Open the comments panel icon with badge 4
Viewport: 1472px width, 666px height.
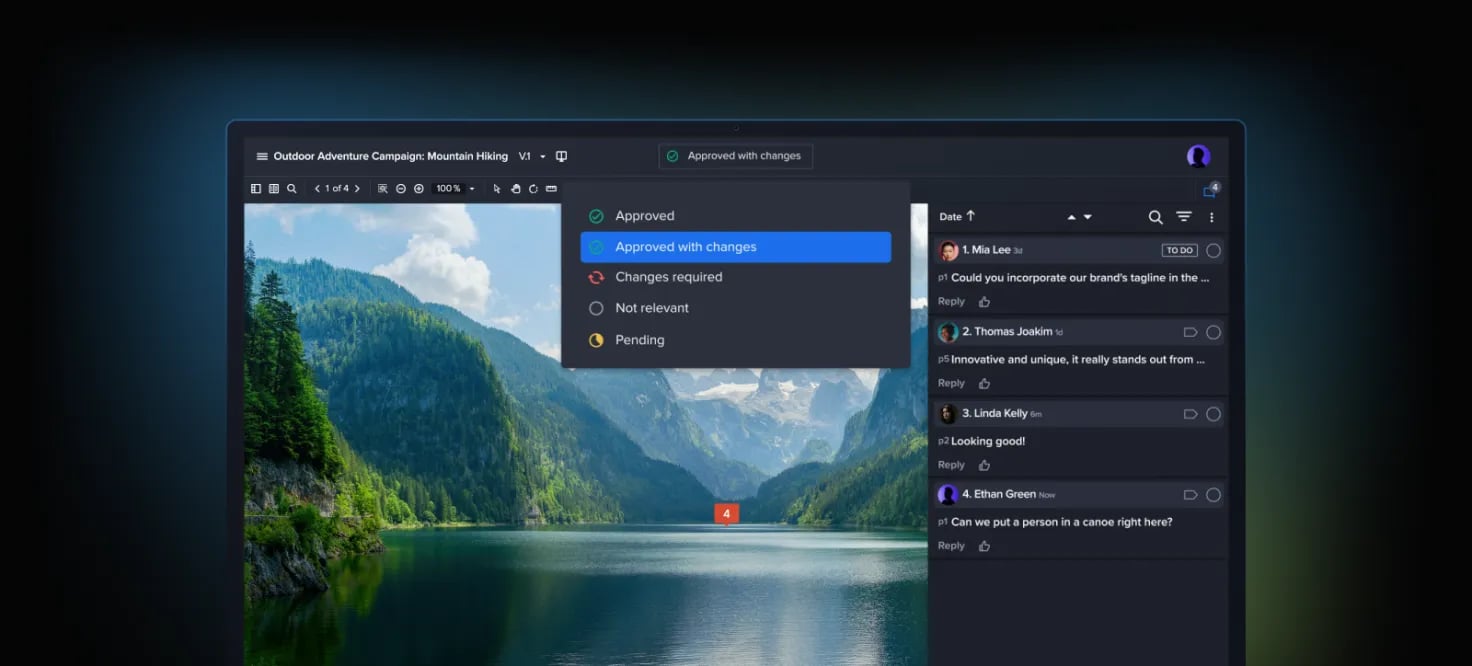pos(1209,191)
